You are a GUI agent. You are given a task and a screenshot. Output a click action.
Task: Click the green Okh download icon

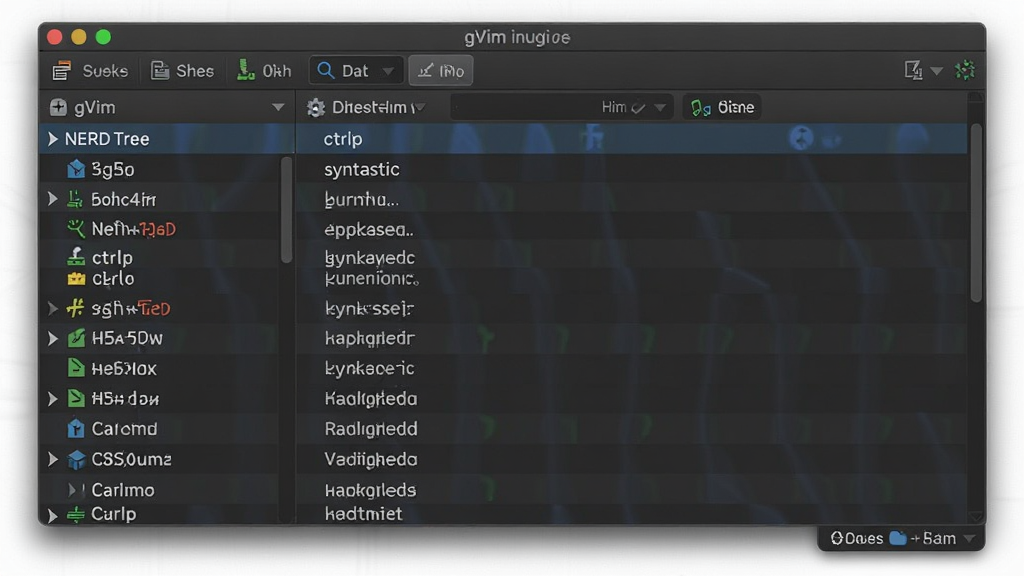245,70
